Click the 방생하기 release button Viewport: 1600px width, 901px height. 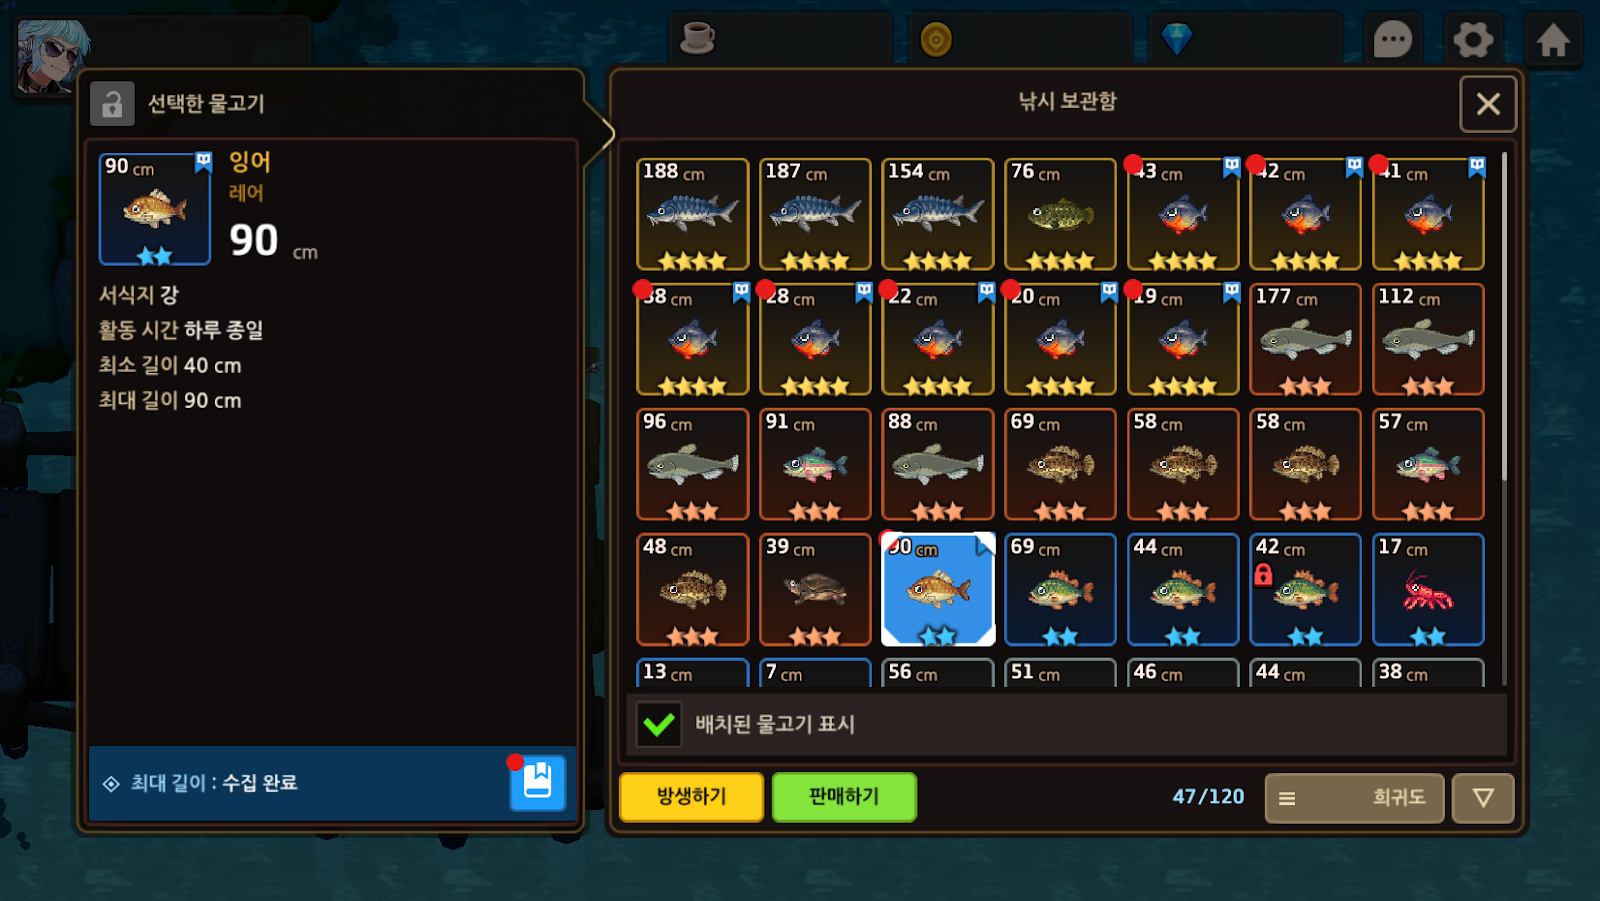click(691, 797)
